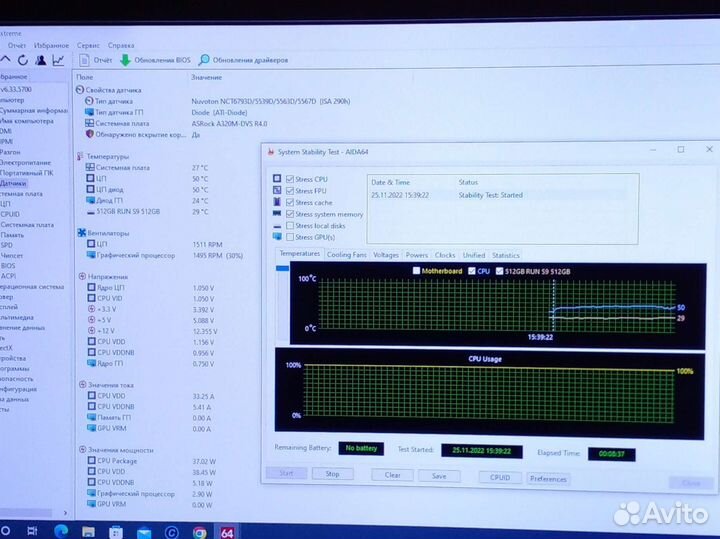Open the Справка menu

click(121, 45)
